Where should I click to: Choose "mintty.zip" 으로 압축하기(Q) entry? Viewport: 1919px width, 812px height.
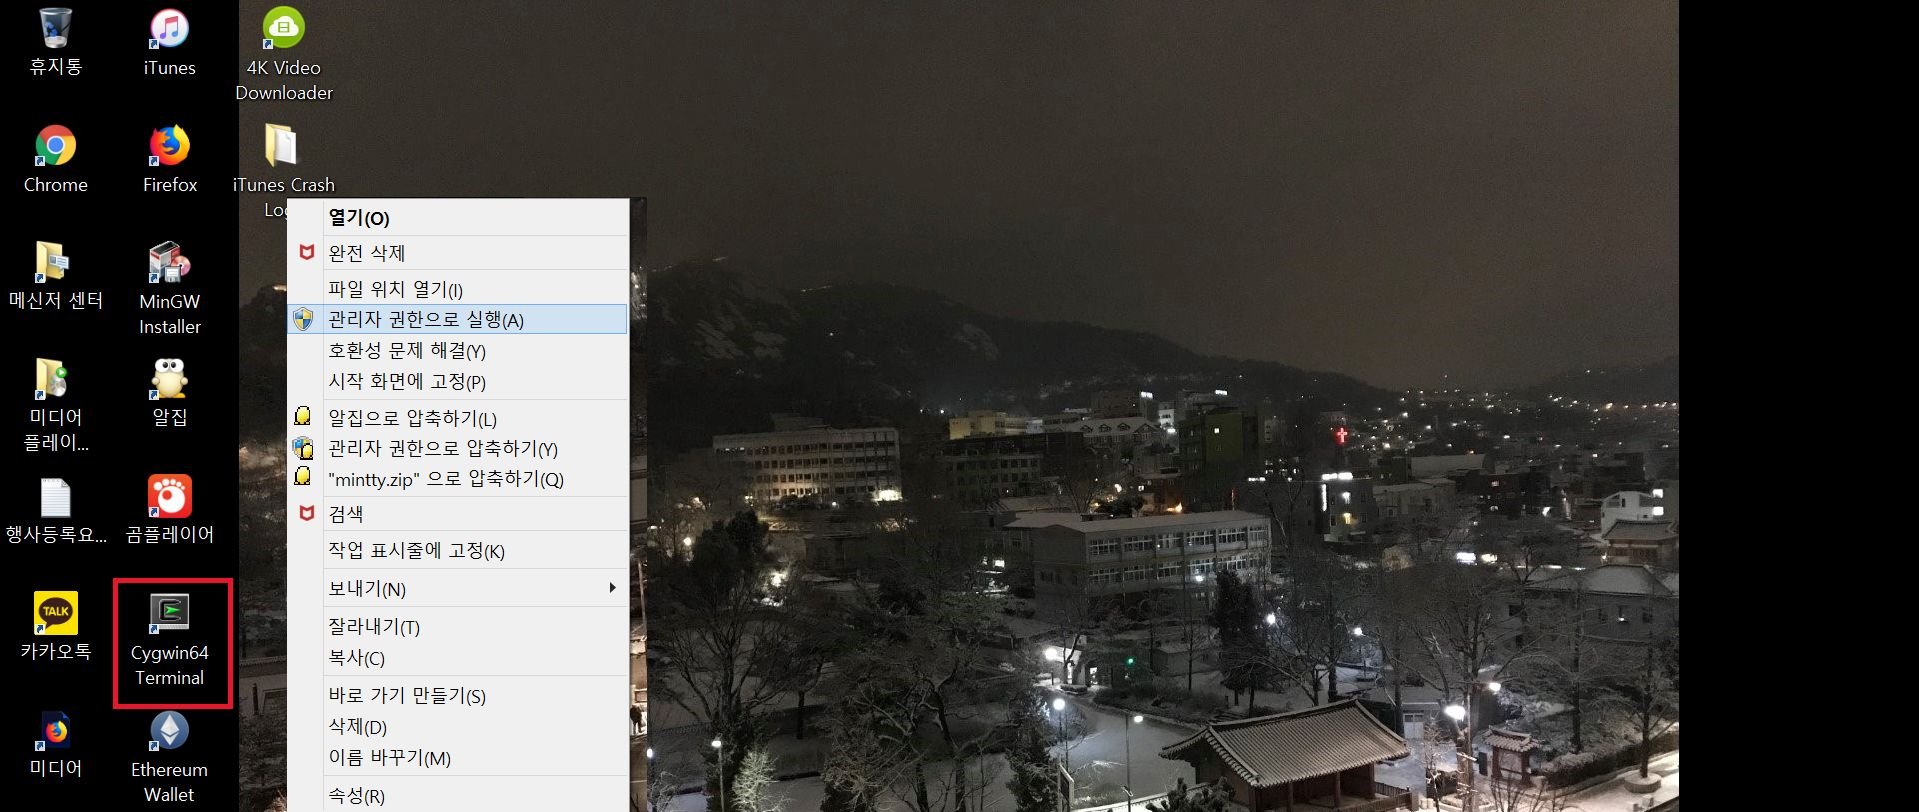click(x=458, y=479)
